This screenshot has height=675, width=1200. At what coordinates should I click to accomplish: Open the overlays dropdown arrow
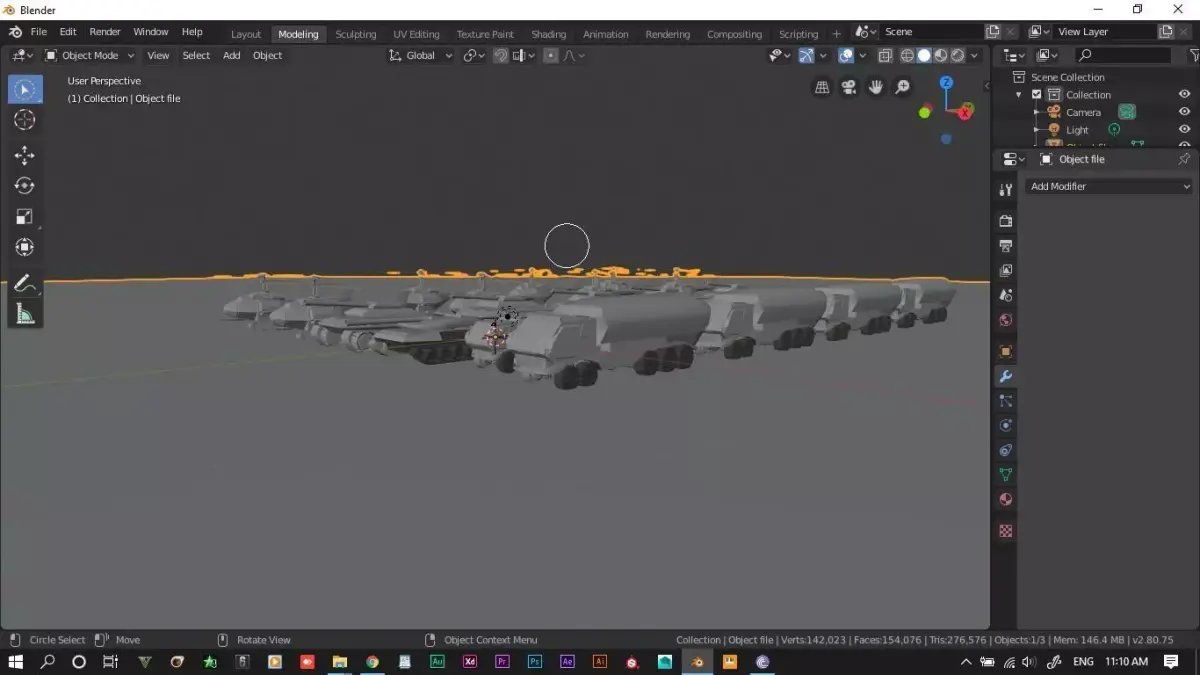[x=863, y=56]
